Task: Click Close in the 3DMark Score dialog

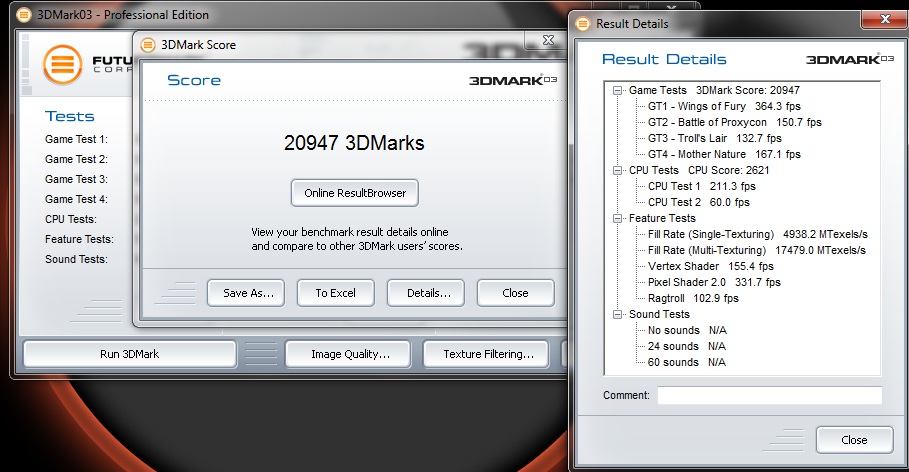Action: pyautogui.click(x=515, y=293)
